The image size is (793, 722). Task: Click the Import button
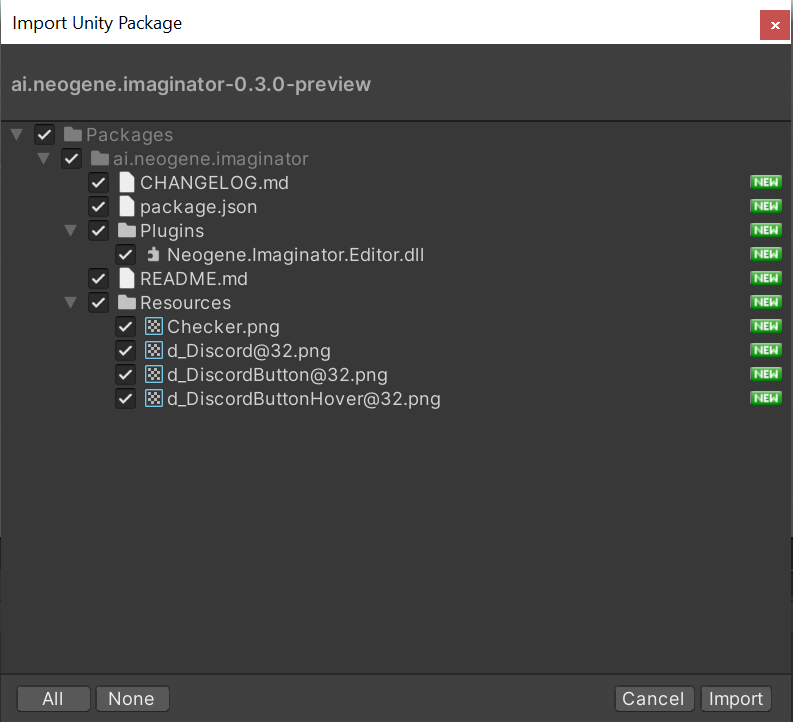pos(736,699)
